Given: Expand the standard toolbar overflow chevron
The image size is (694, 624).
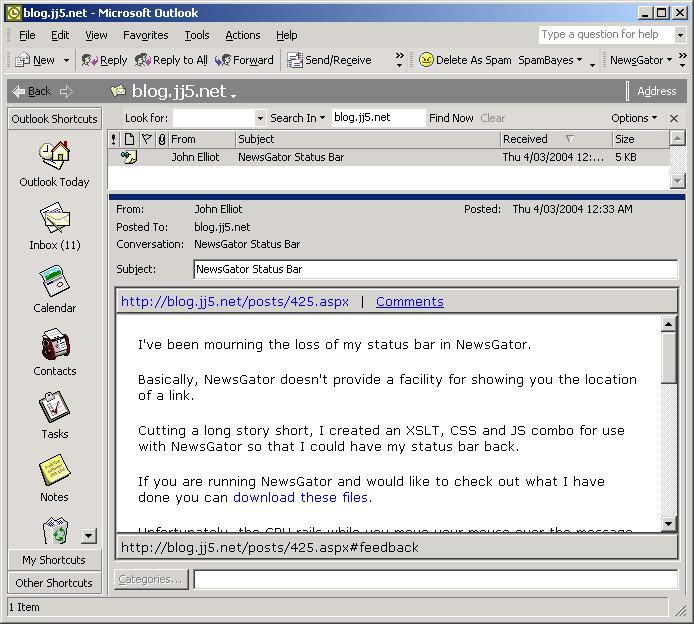Looking at the screenshot, I should click(399, 60).
